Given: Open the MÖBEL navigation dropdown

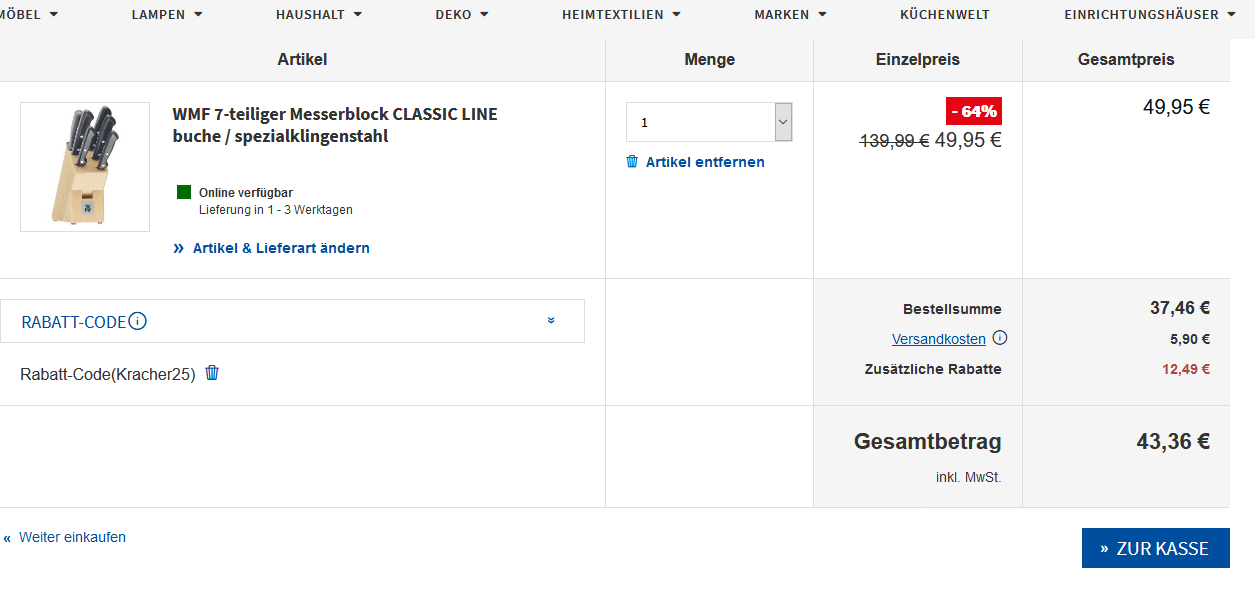Looking at the screenshot, I should [30, 14].
